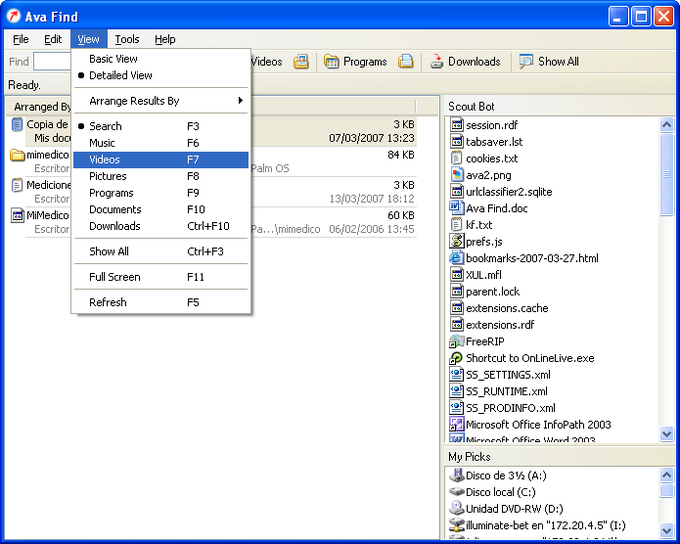Click the Word icon beside Ava Find.doc
Viewport: 680px width, 544px height.
point(456,208)
